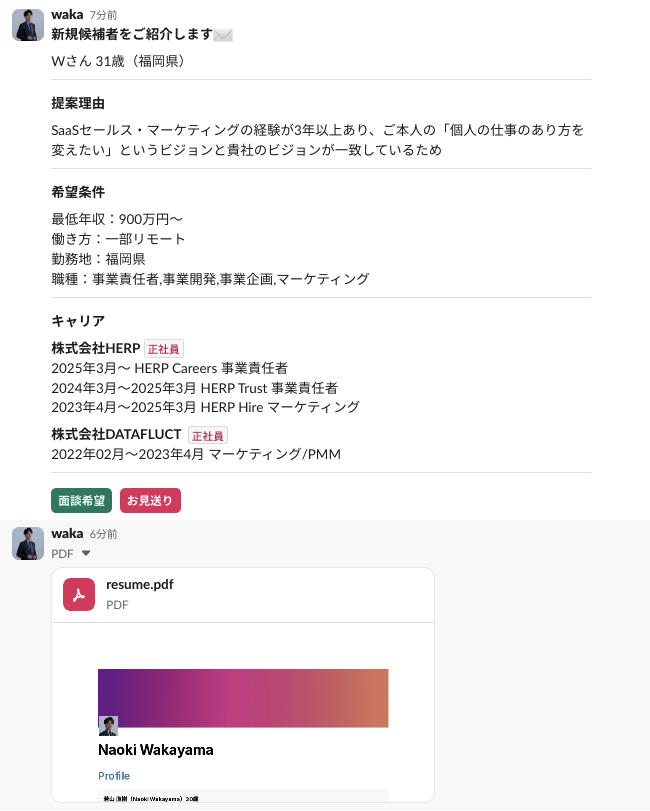The width and height of the screenshot is (650, 811).
Task: Open the resume.pdf file name
Action: (140, 584)
